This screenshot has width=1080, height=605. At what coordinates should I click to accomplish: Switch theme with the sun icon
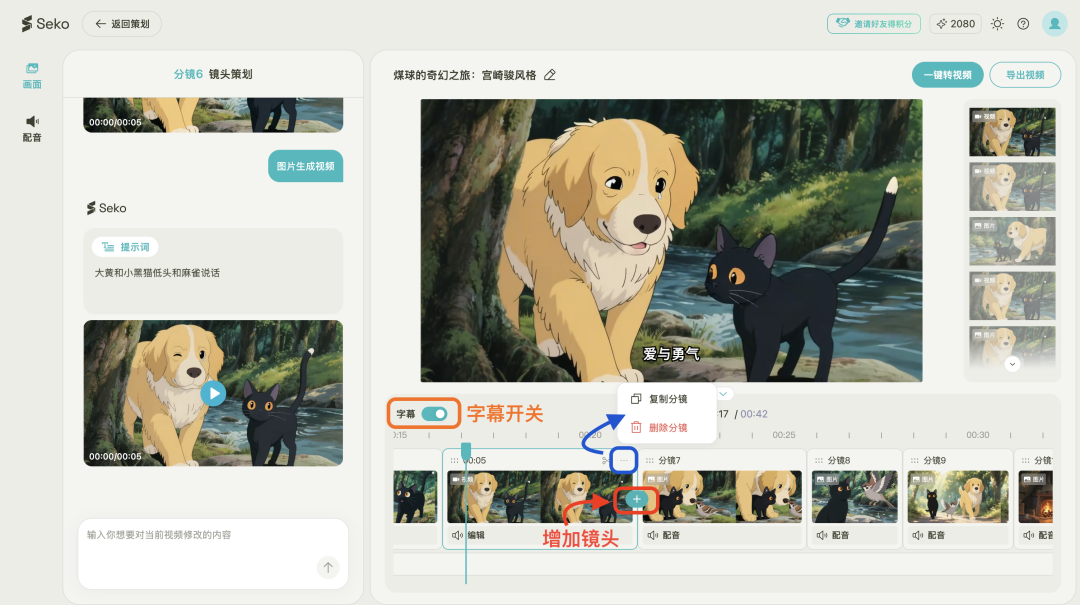[997, 23]
